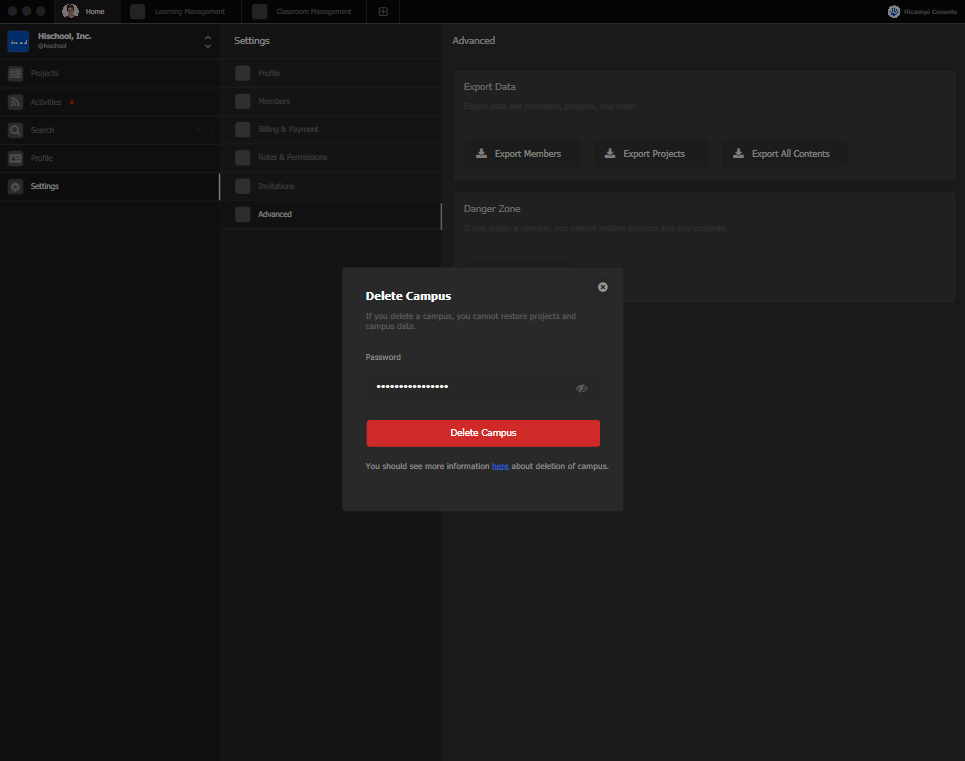The width and height of the screenshot is (965, 761).
Task: Select the Settings gear icon
Action: point(15,187)
